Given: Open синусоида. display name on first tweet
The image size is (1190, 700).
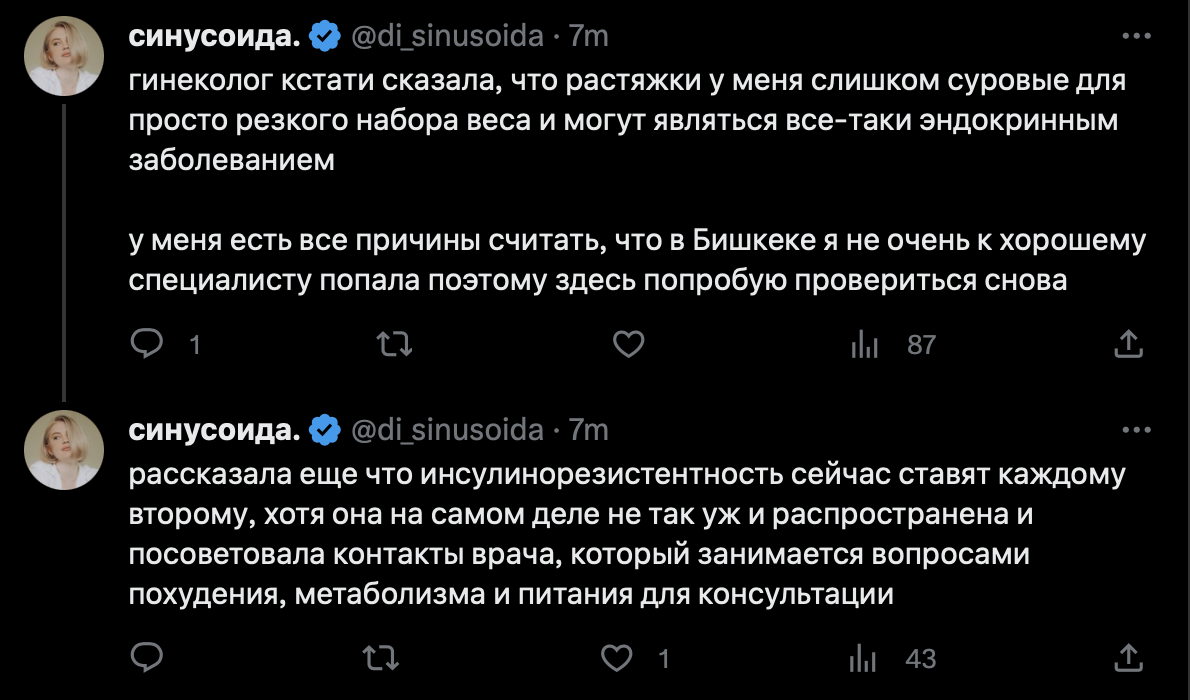Looking at the screenshot, I should click(215, 37).
